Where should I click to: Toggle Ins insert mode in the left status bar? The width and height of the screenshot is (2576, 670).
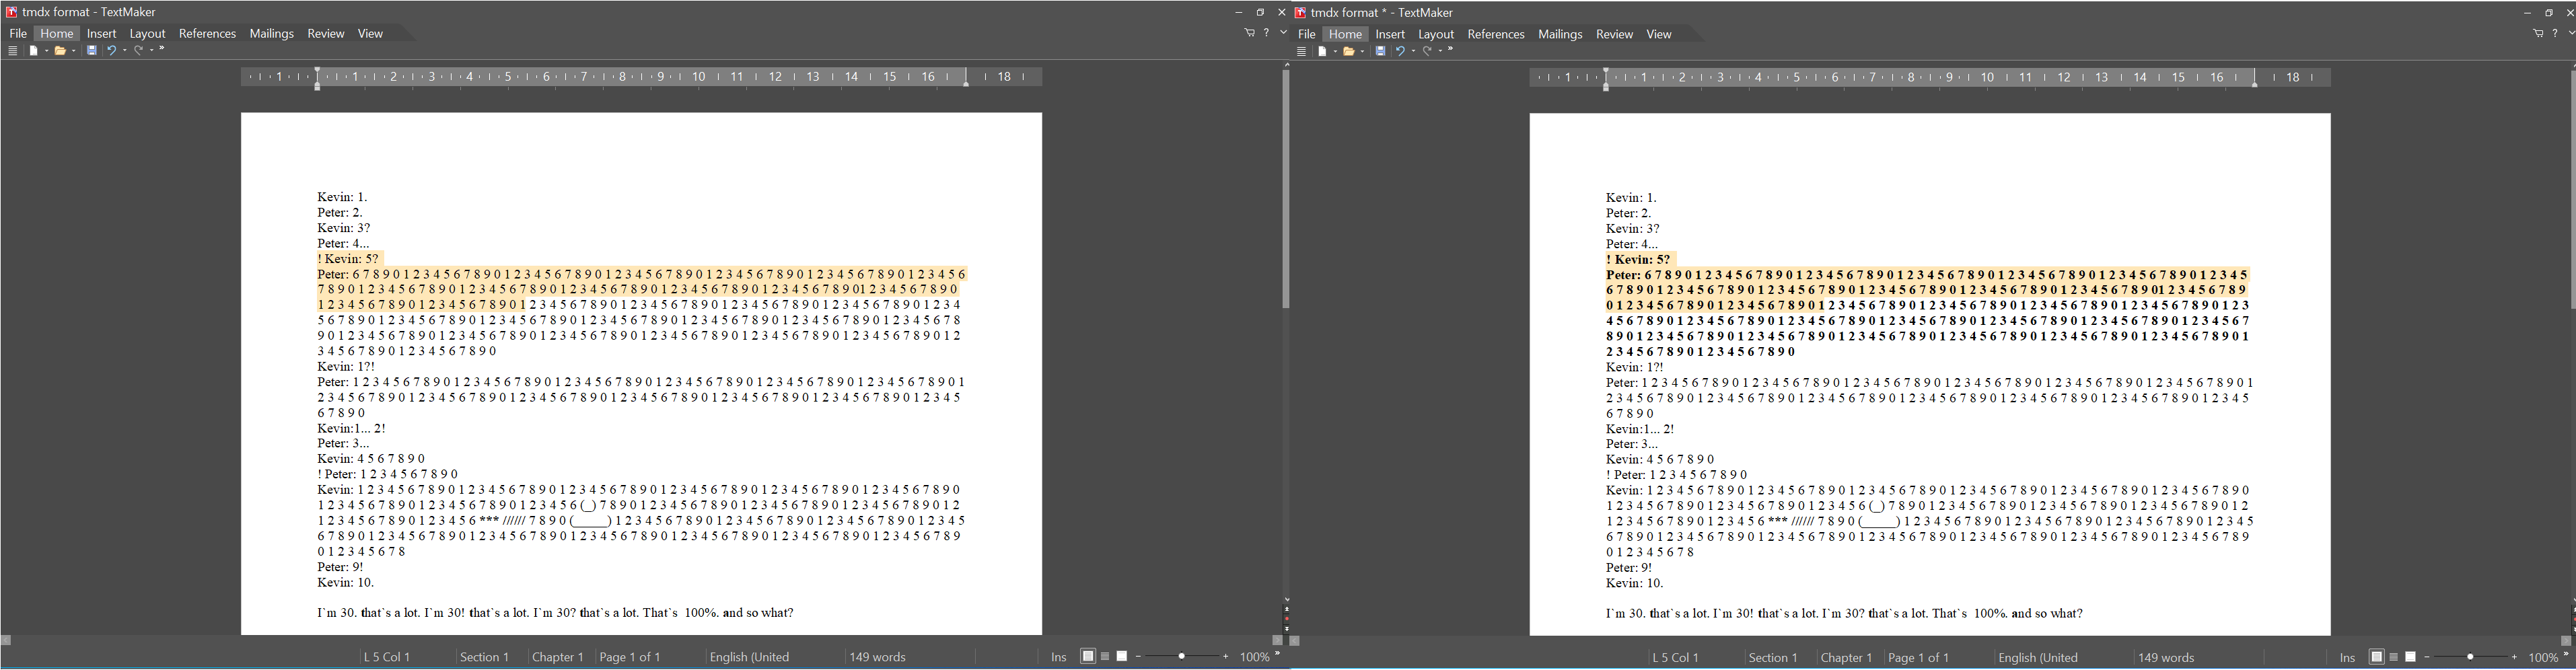1058,657
